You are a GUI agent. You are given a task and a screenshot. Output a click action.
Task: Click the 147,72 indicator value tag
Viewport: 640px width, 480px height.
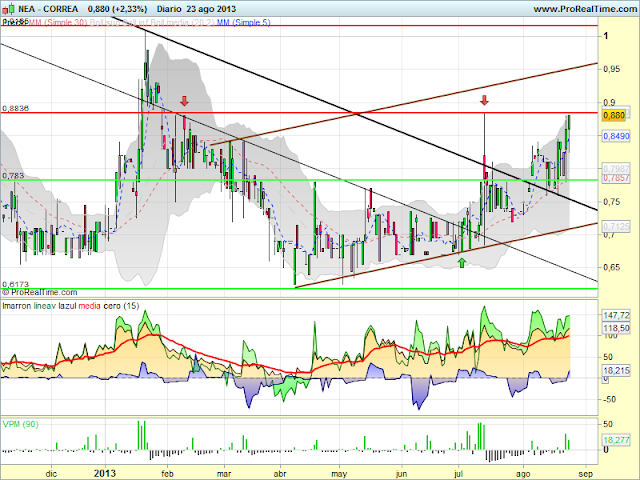tap(616, 315)
